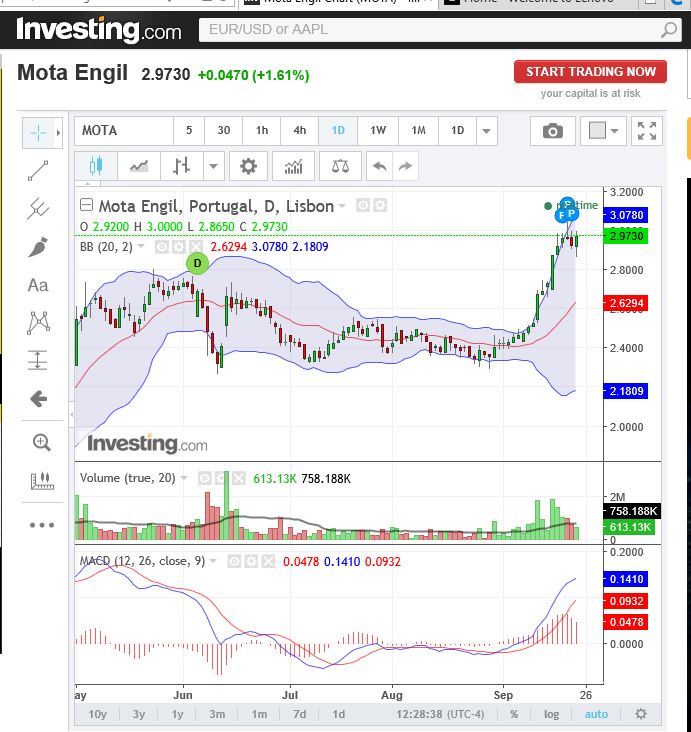Click START TRADING NOW button
Viewport: 691px width, 732px height.
pyautogui.click(x=590, y=71)
